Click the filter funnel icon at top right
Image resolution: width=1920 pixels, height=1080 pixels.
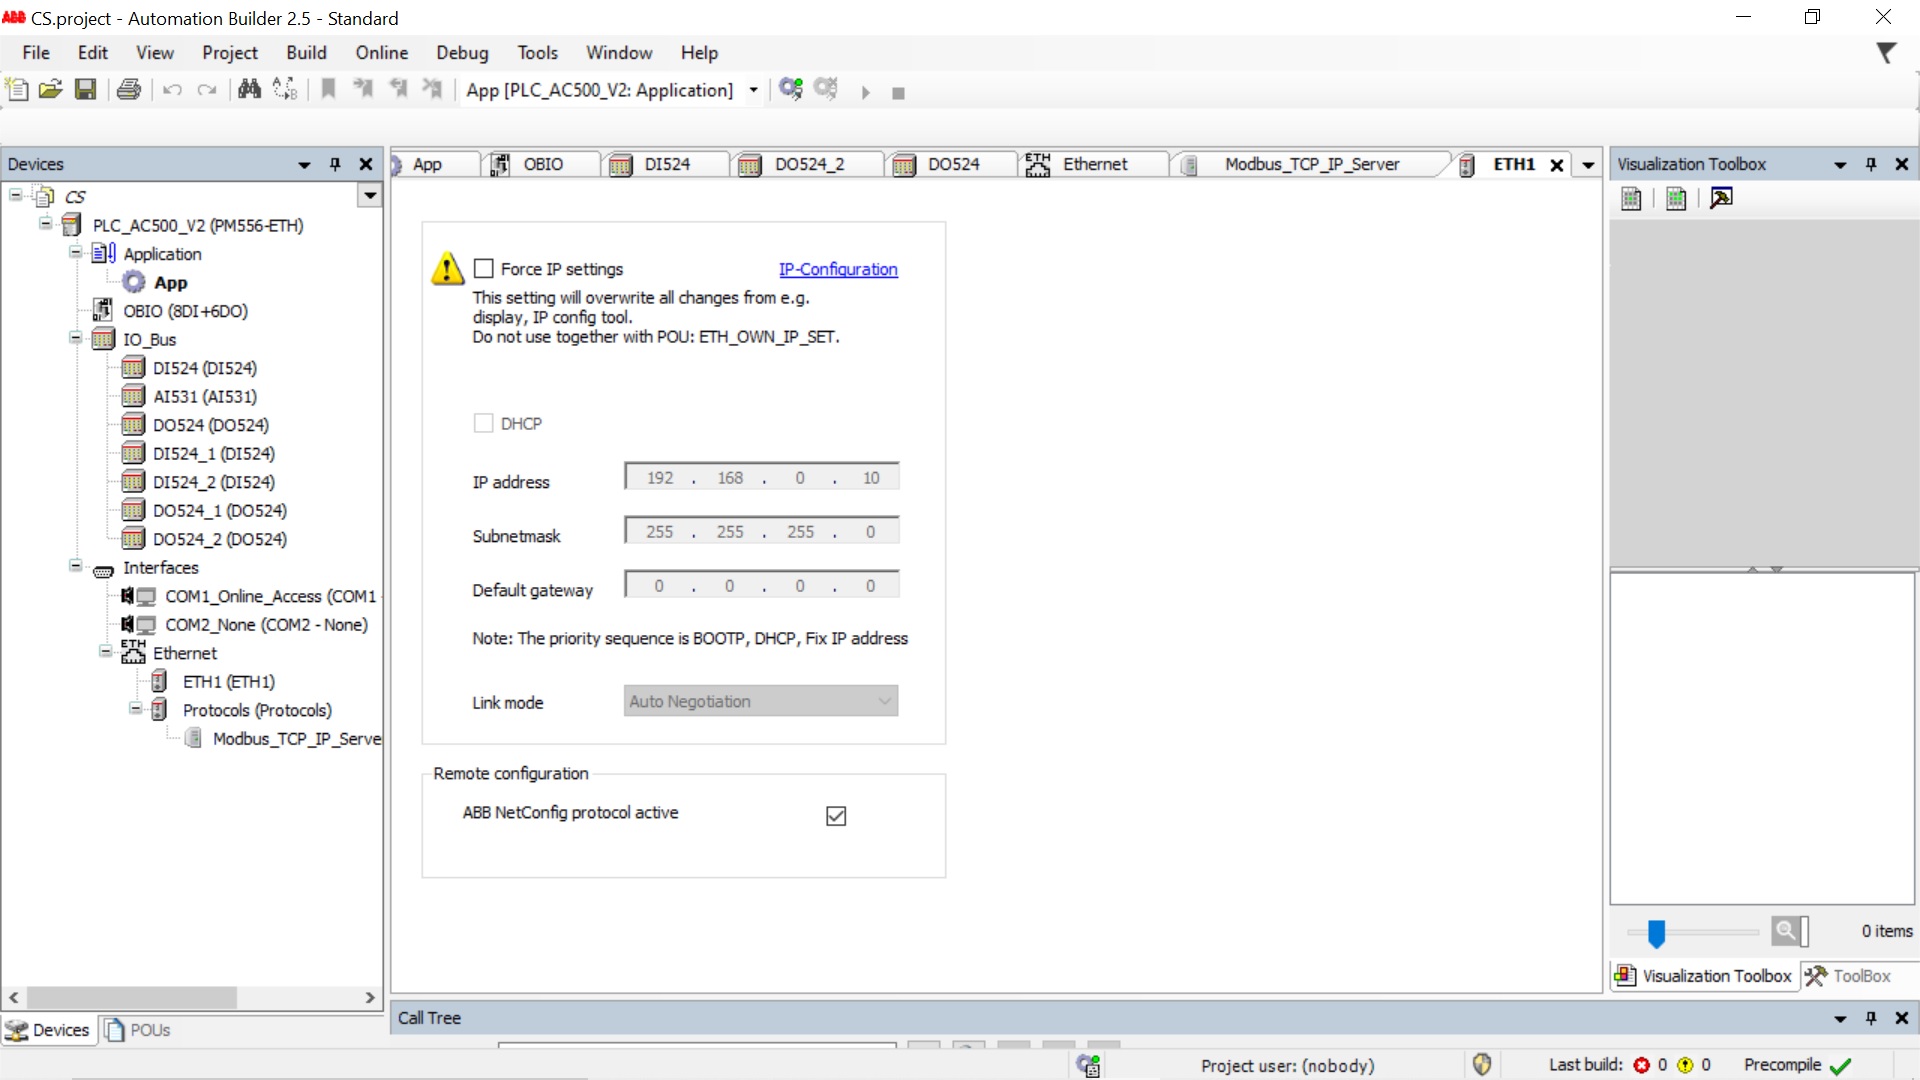click(x=1886, y=53)
